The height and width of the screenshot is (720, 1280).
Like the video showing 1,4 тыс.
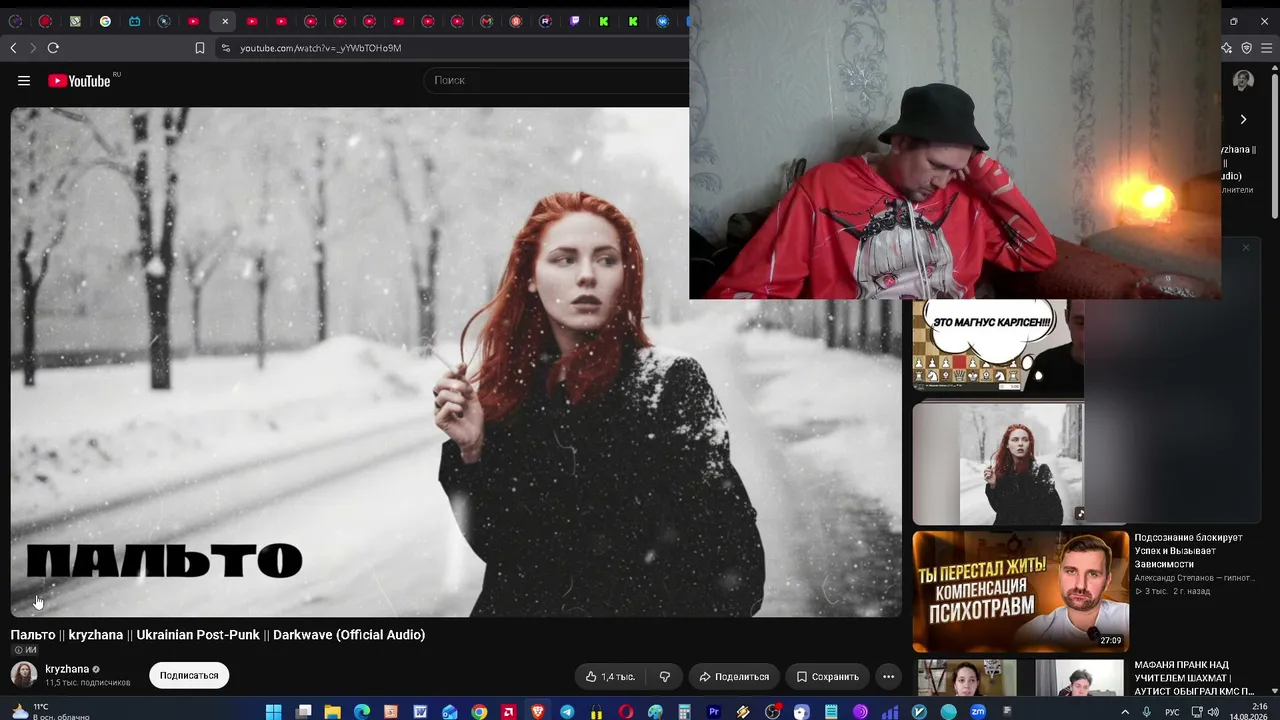[610, 677]
